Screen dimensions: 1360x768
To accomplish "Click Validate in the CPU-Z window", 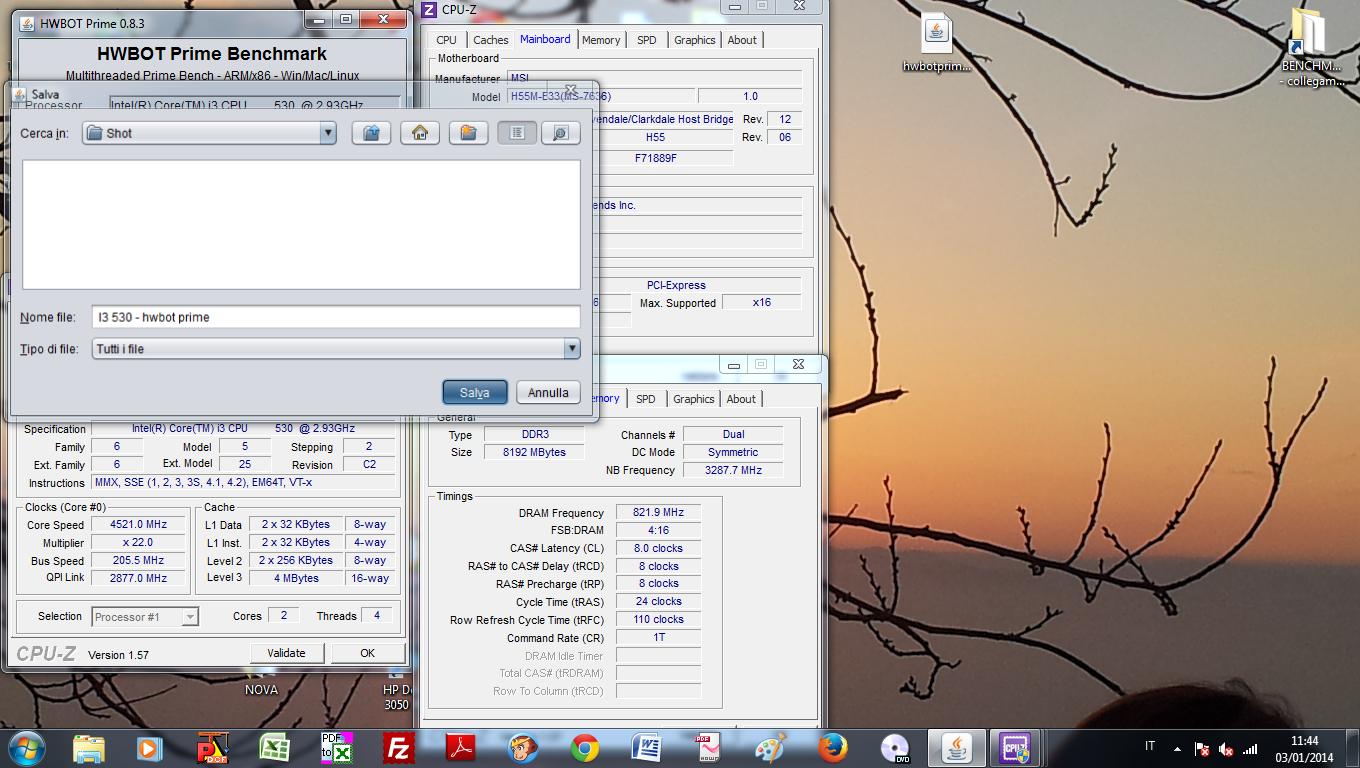I will [286, 653].
